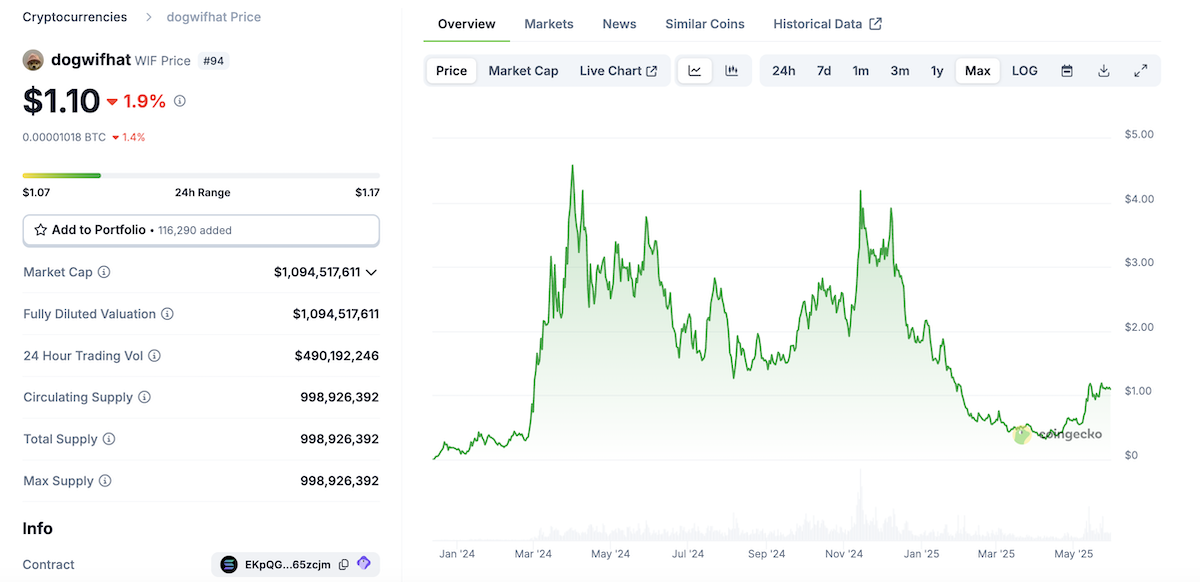Open the dogwifhat coin logo
Image resolution: width=1200 pixels, height=582 pixels.
click(33, 60)
